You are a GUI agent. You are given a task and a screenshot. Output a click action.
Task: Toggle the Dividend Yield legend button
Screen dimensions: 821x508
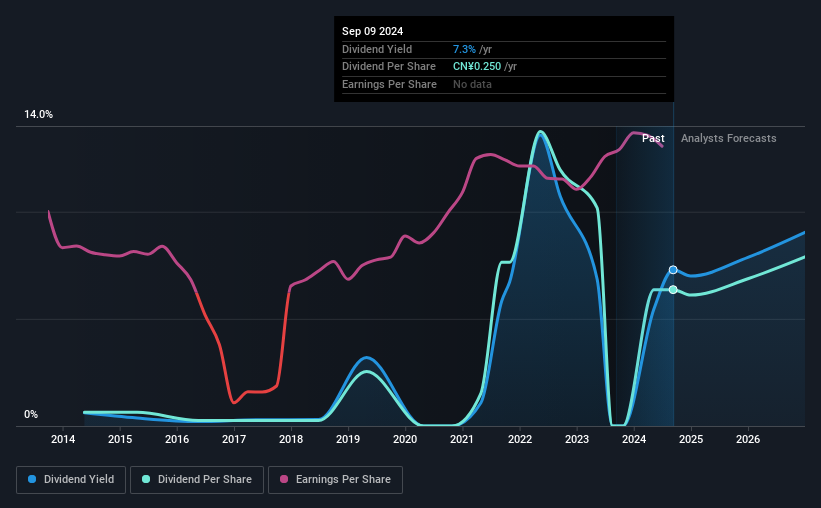71,480
